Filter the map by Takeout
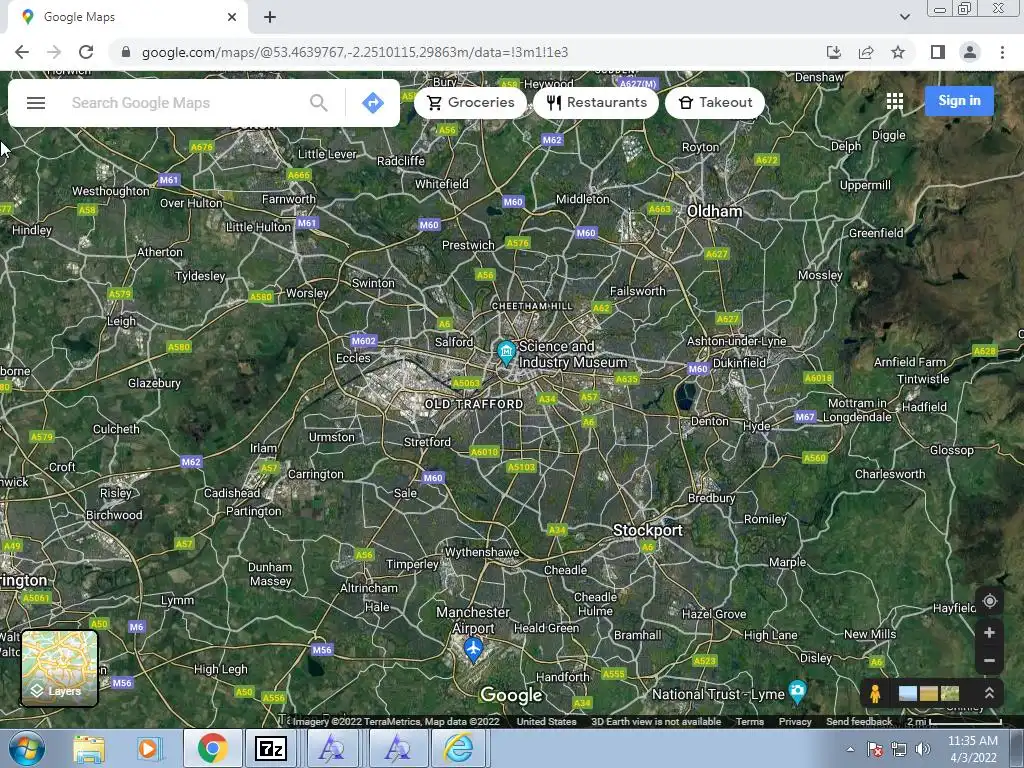 (x=714, y=103)
